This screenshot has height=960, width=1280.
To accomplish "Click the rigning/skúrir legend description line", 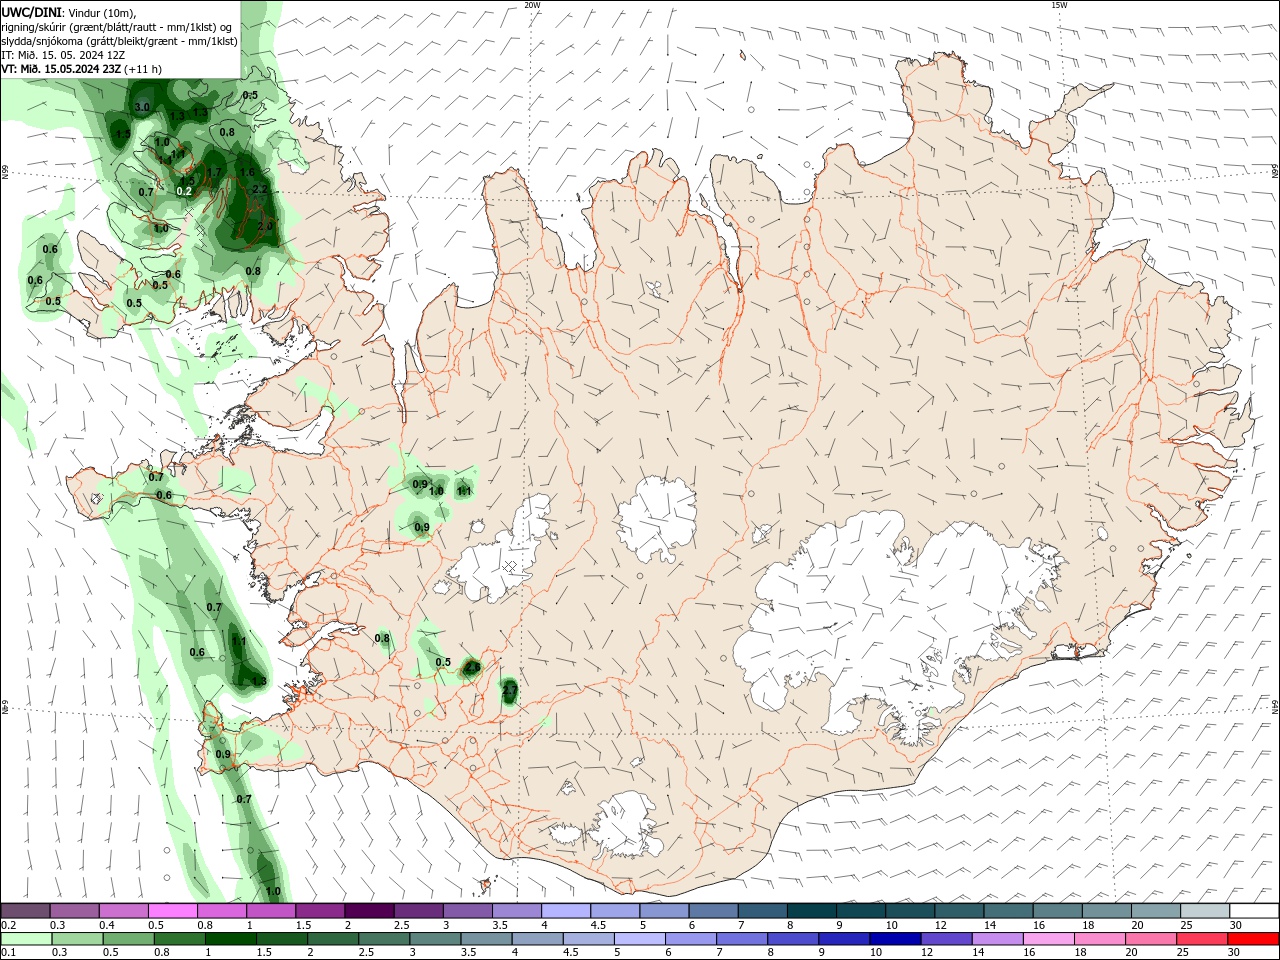I will click(117, 27).
